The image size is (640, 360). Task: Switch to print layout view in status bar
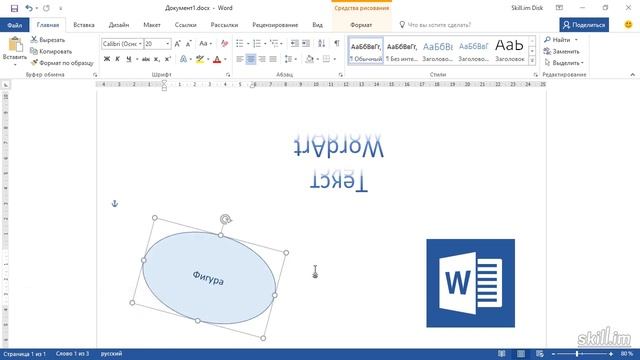pos(521,353)
